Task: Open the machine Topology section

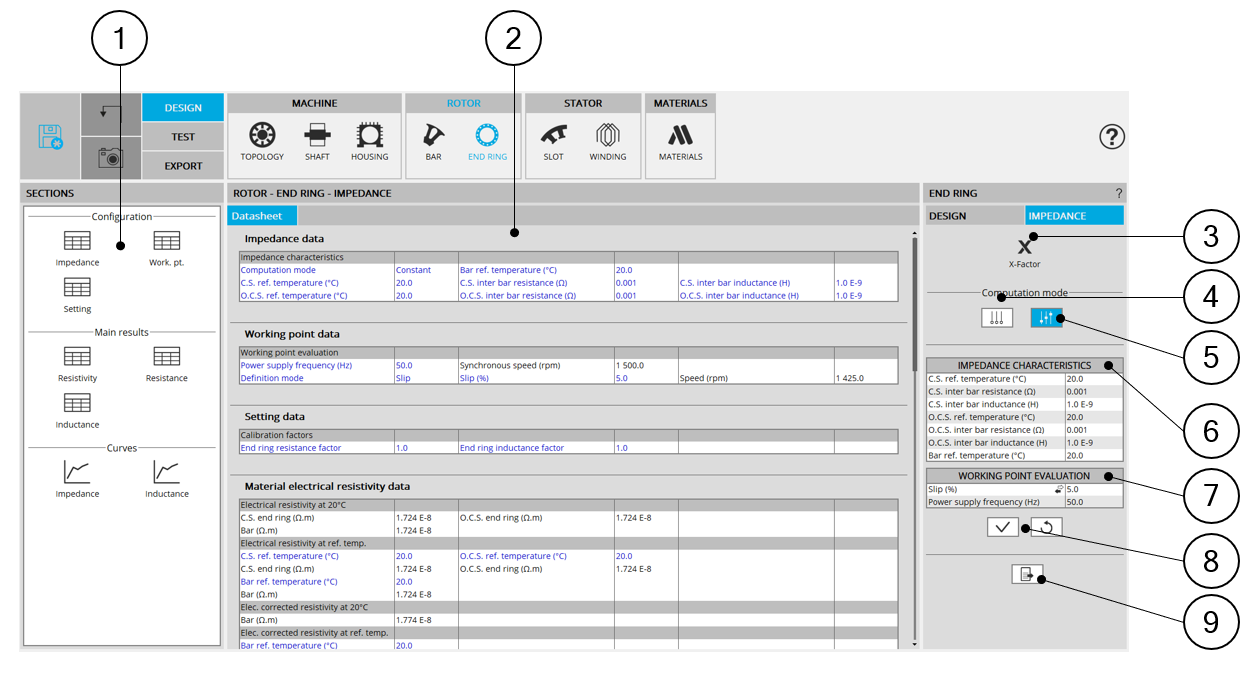Action: point(262,136)
